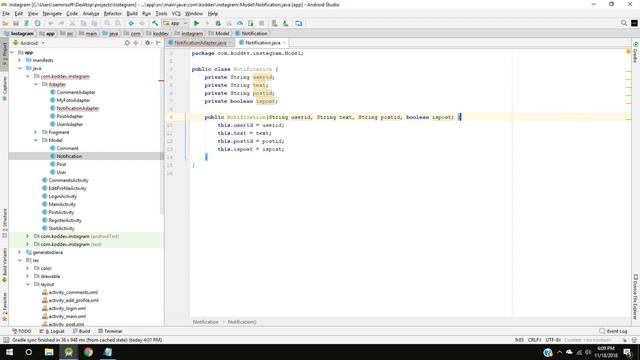Select MainActivity in project tree

pyautogui.click(x=62, y=204)
